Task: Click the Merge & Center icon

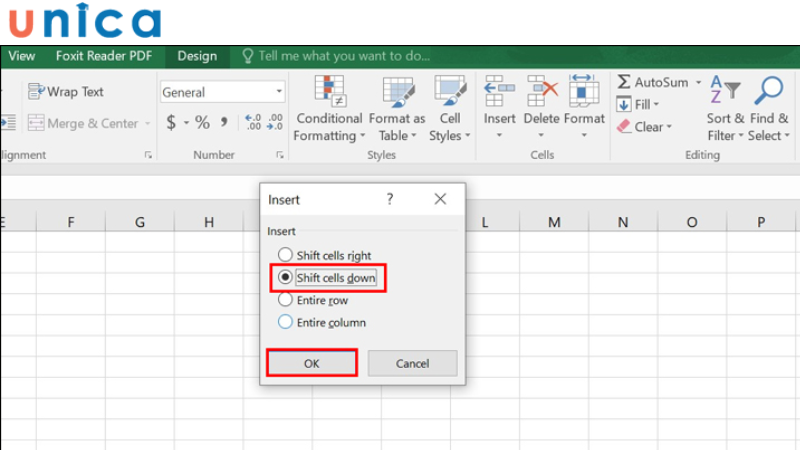Action: (x=36, y=123)
